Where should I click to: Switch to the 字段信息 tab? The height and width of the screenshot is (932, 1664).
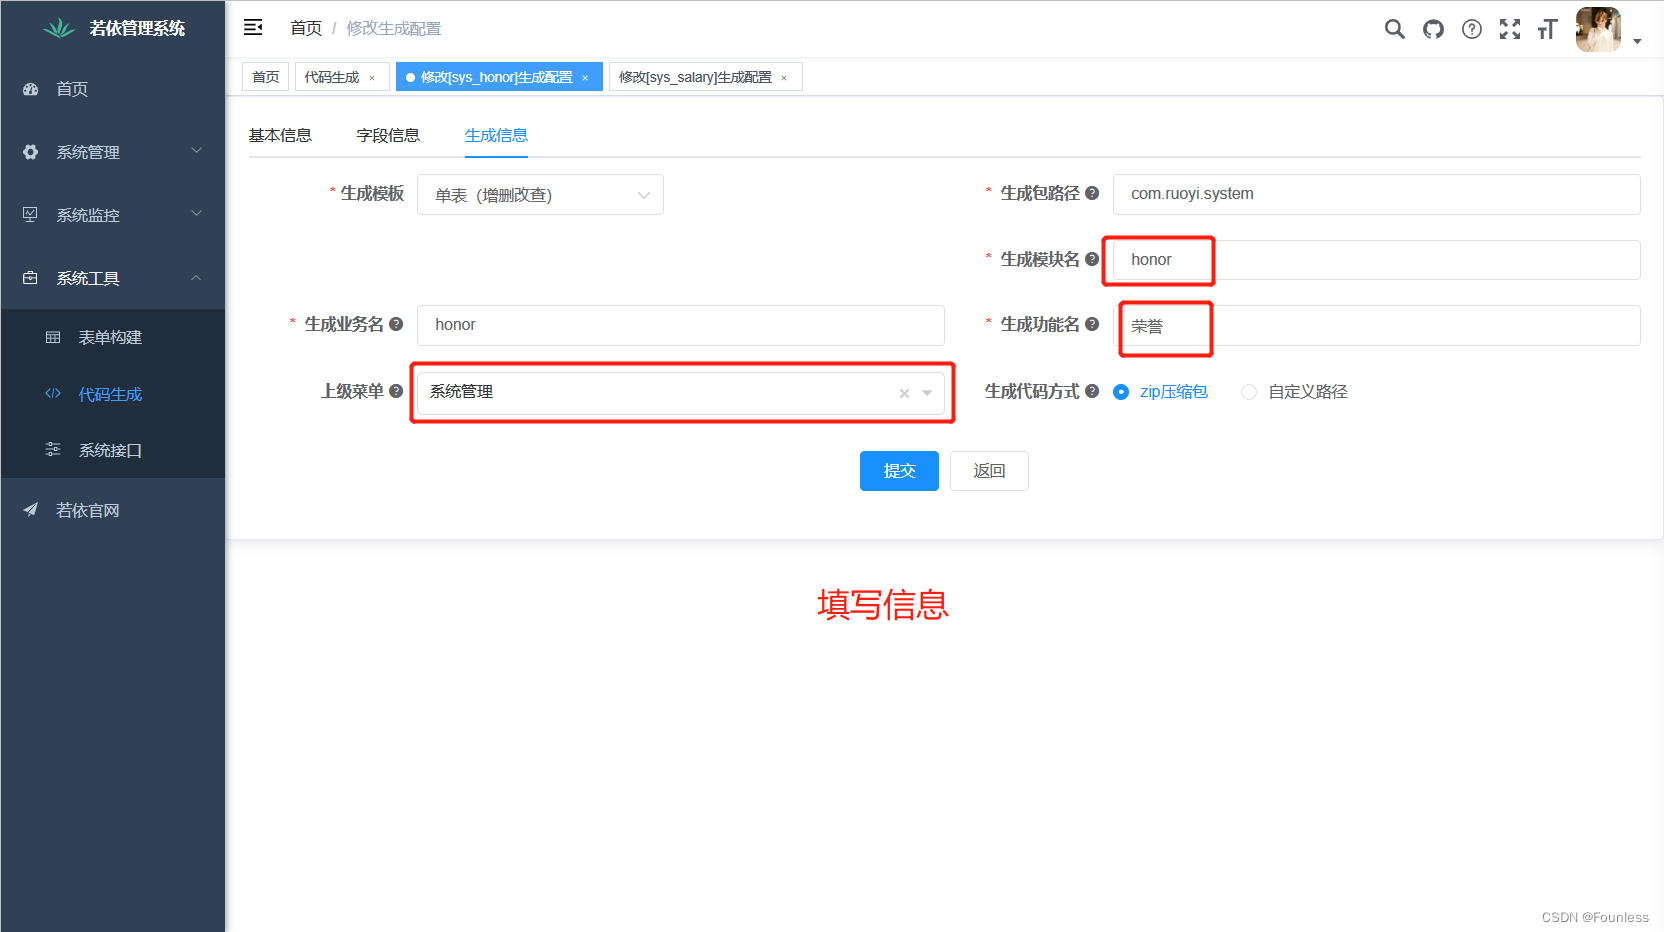pos(388,135)
